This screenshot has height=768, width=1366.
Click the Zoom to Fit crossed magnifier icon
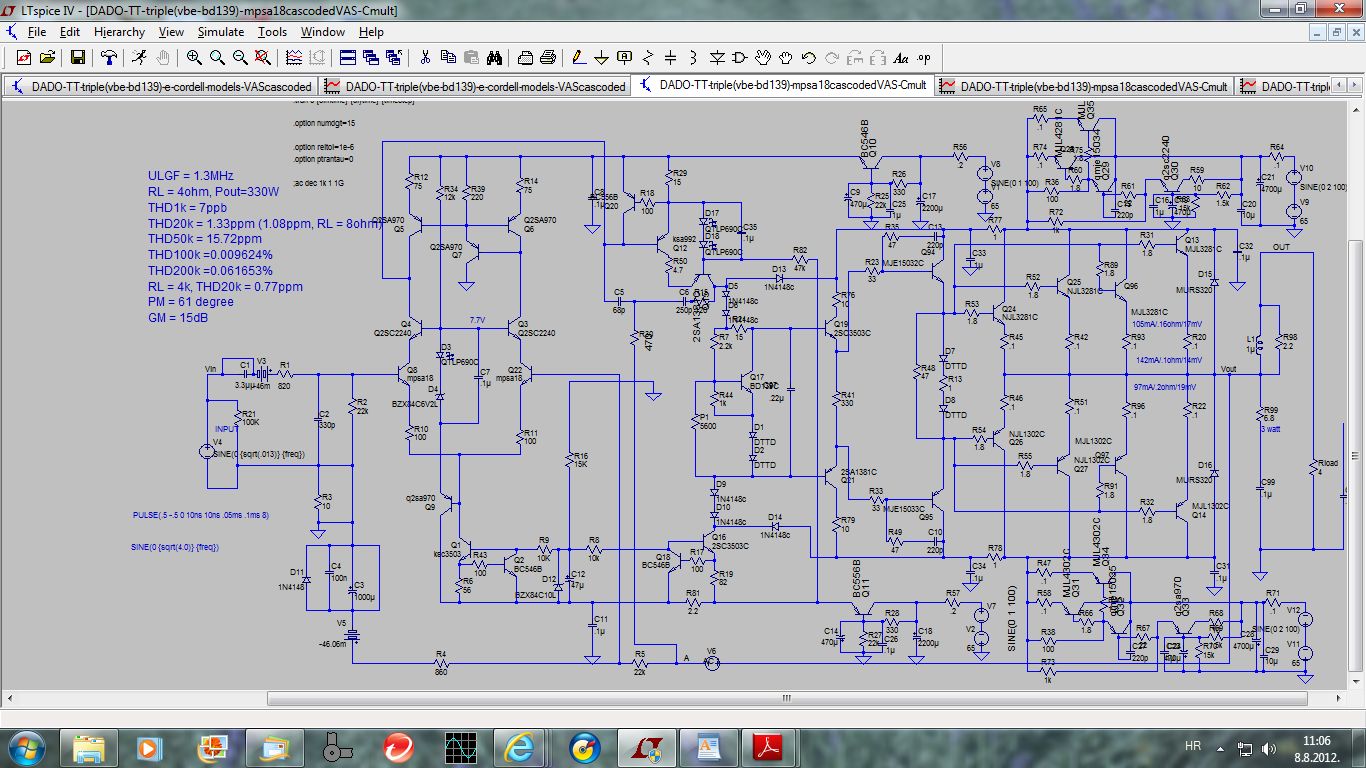[263, 57]
